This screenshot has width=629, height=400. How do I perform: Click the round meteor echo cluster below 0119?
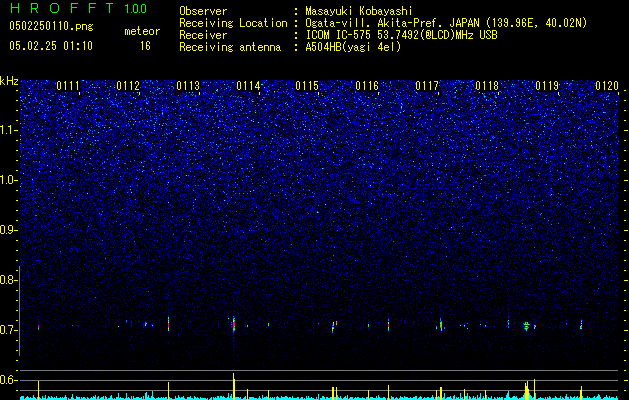click(527, 326)
